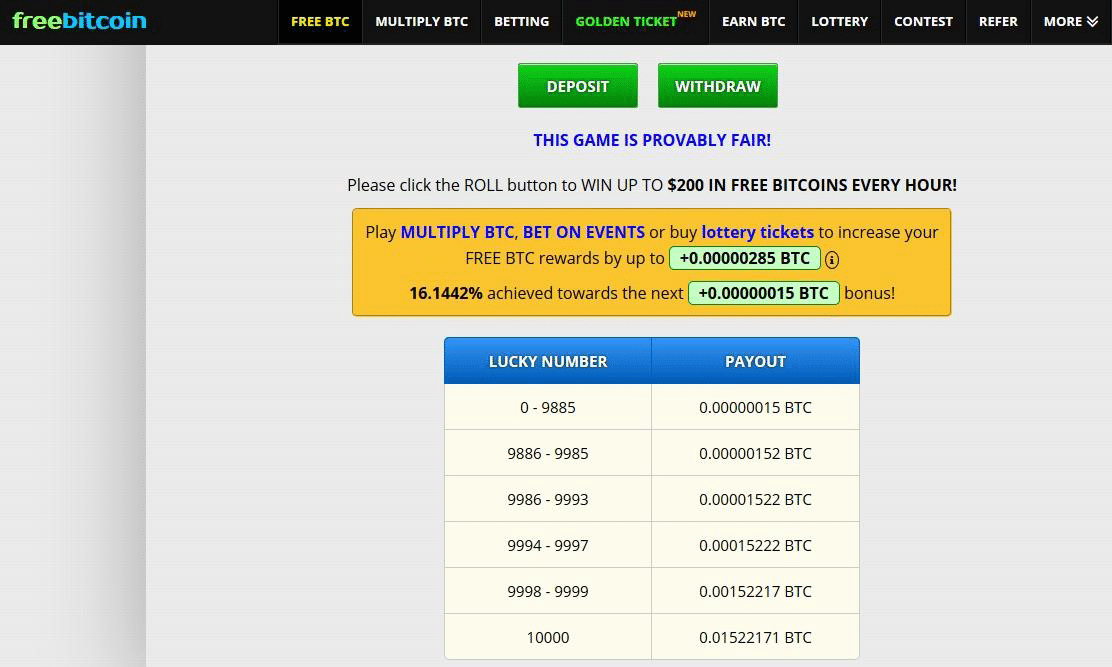Select the 0.00152217 BTC payout cell
This screenshot has height=667, width=1112.
click(755, 591)
